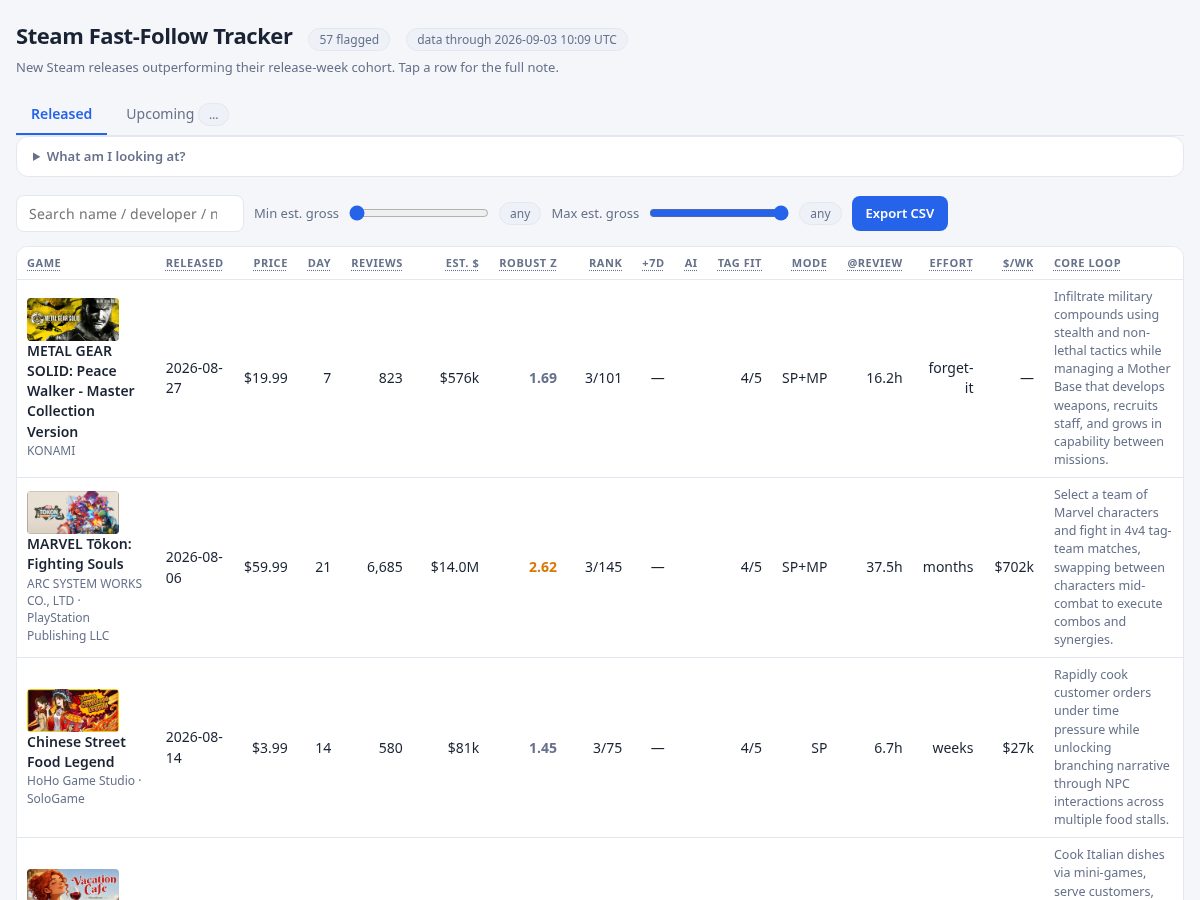Open the Metal Gear Solid game thumbnail
The image size is (1200, 900).
click(x=73, y=319)
